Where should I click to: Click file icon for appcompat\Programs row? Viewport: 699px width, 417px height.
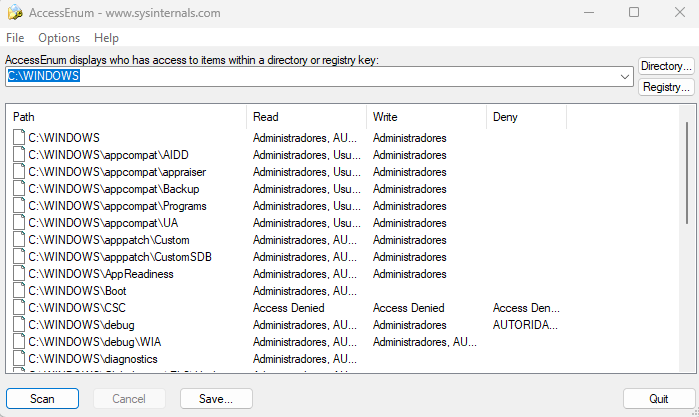19,205
